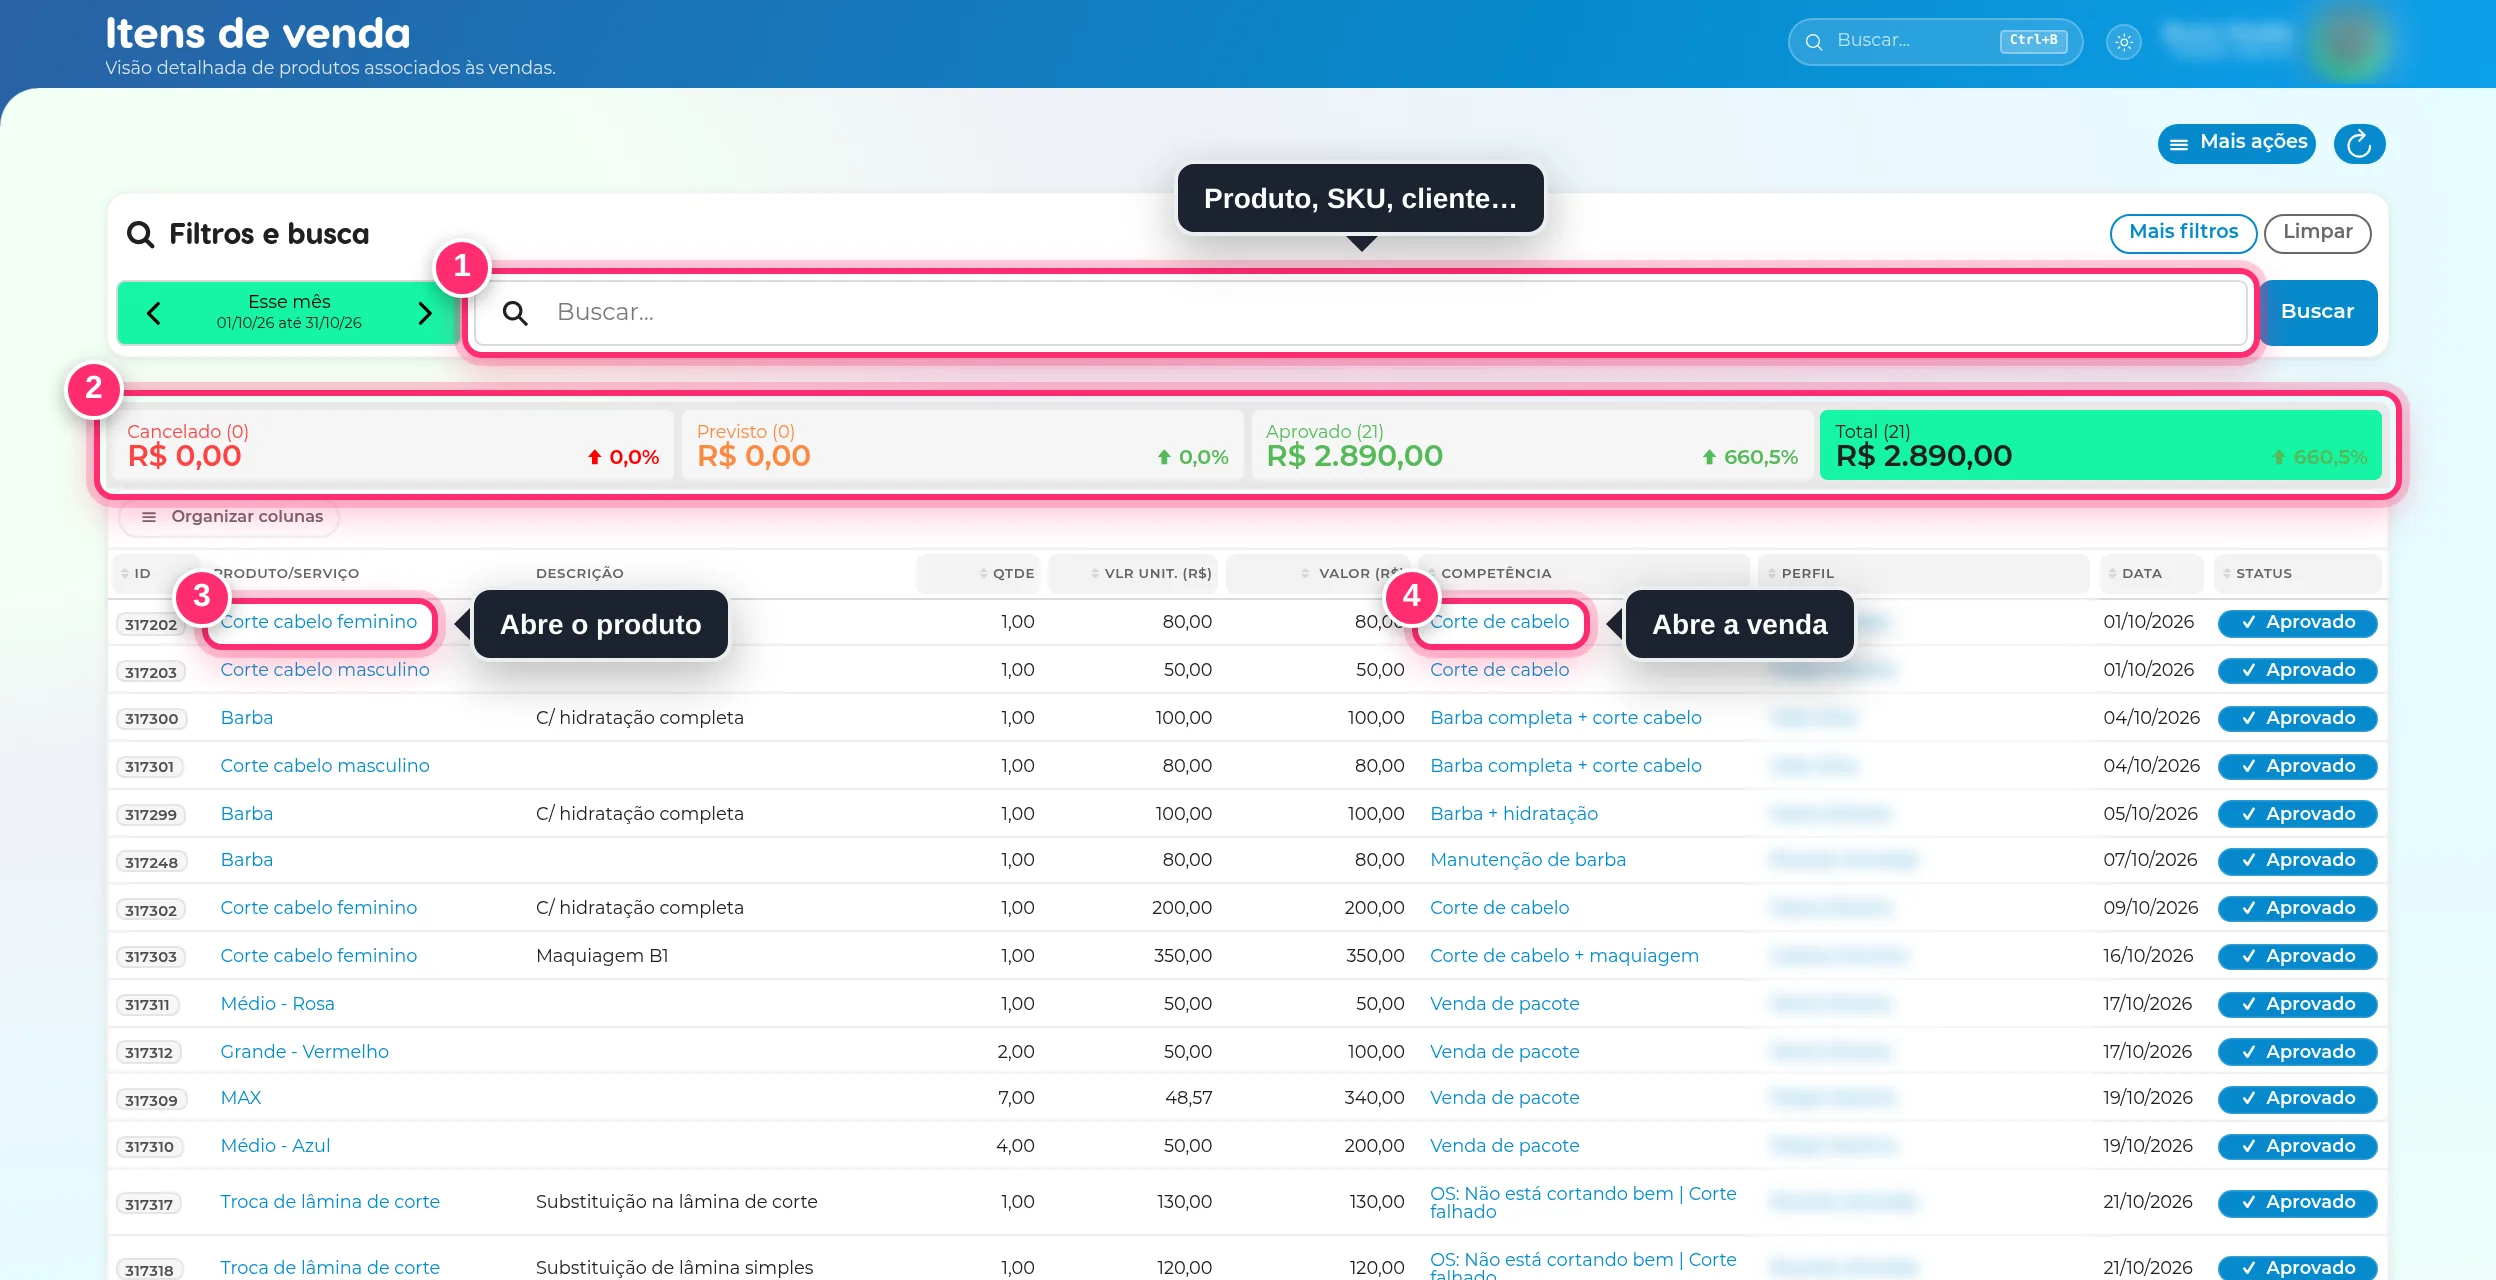This screenshot has width=2496, height=1280.
Task: Open Mais filtros options
Action: [x=2183, y=232]
